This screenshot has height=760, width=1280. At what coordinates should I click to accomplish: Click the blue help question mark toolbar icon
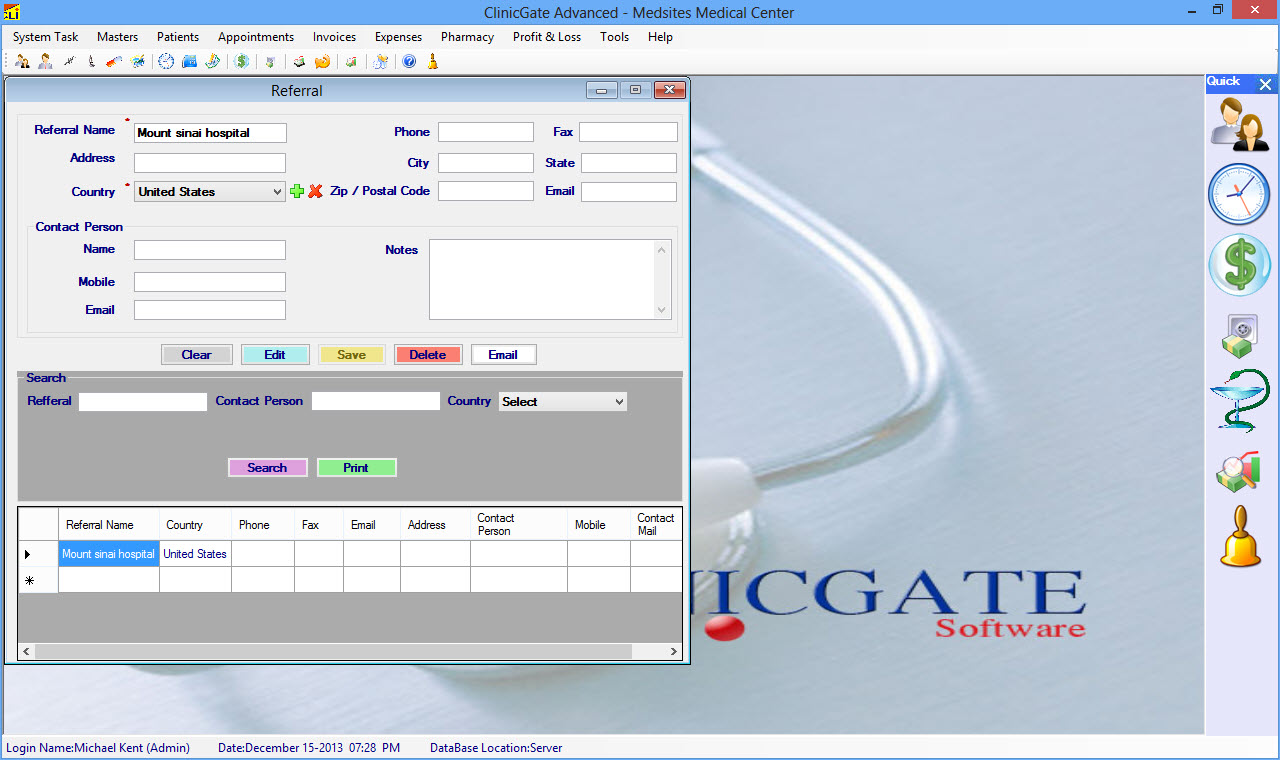(x=409, y=62)
